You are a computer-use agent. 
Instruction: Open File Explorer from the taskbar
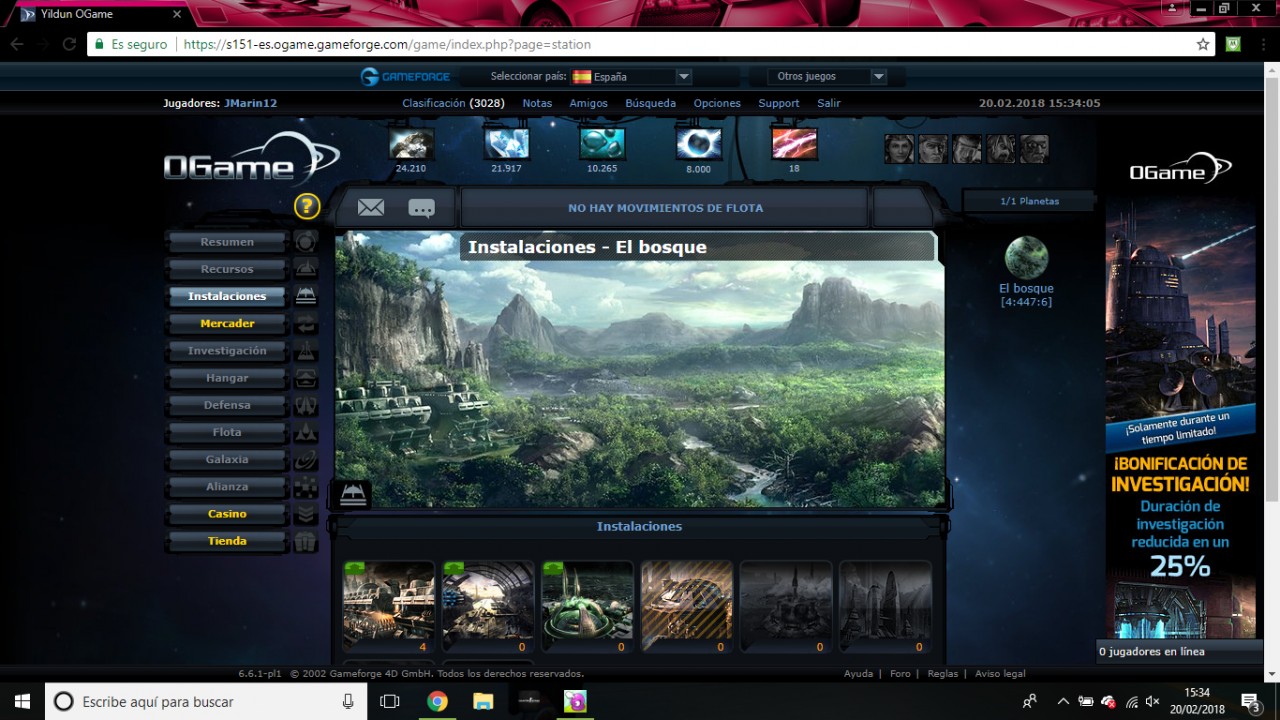482,701
